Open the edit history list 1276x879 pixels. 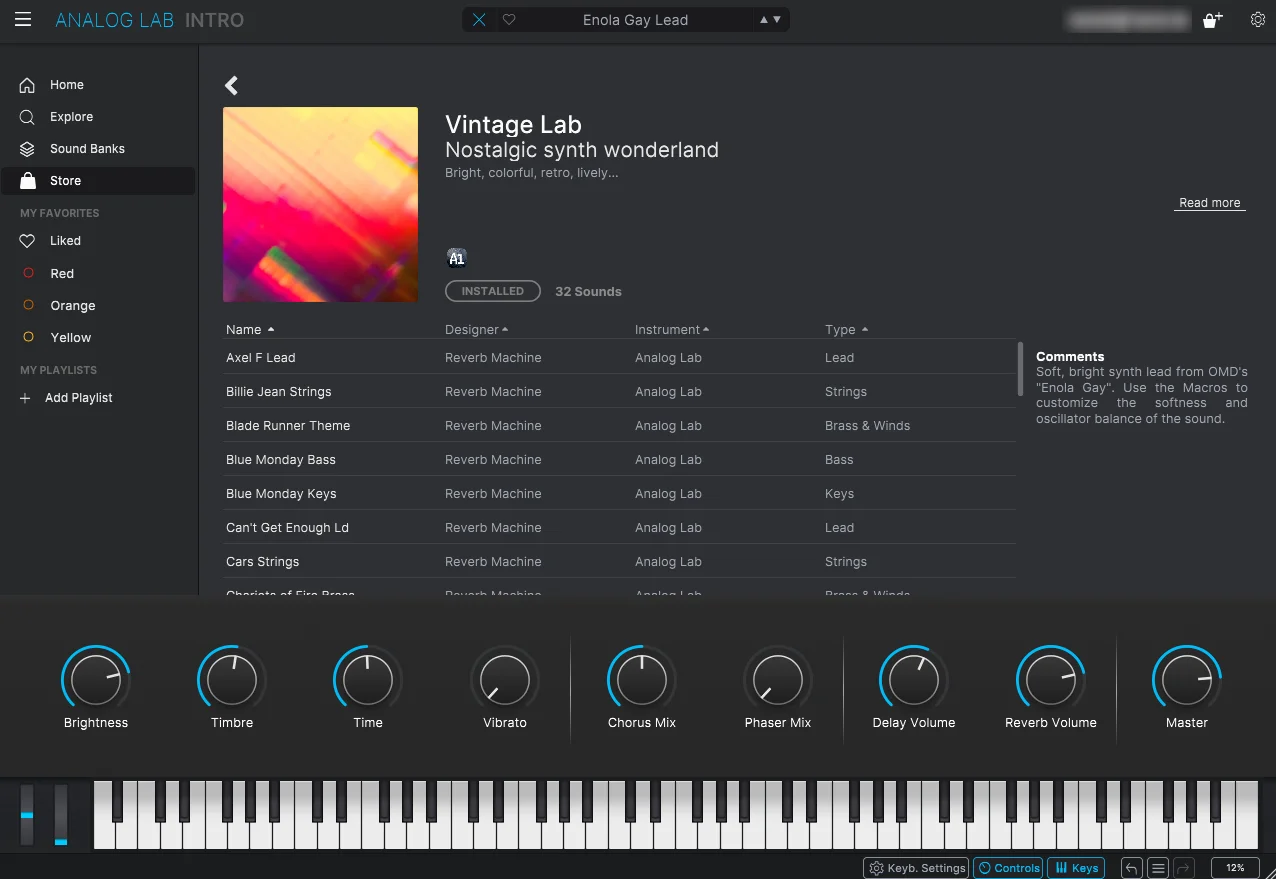pyautogui.click(x=1158, y=868)
